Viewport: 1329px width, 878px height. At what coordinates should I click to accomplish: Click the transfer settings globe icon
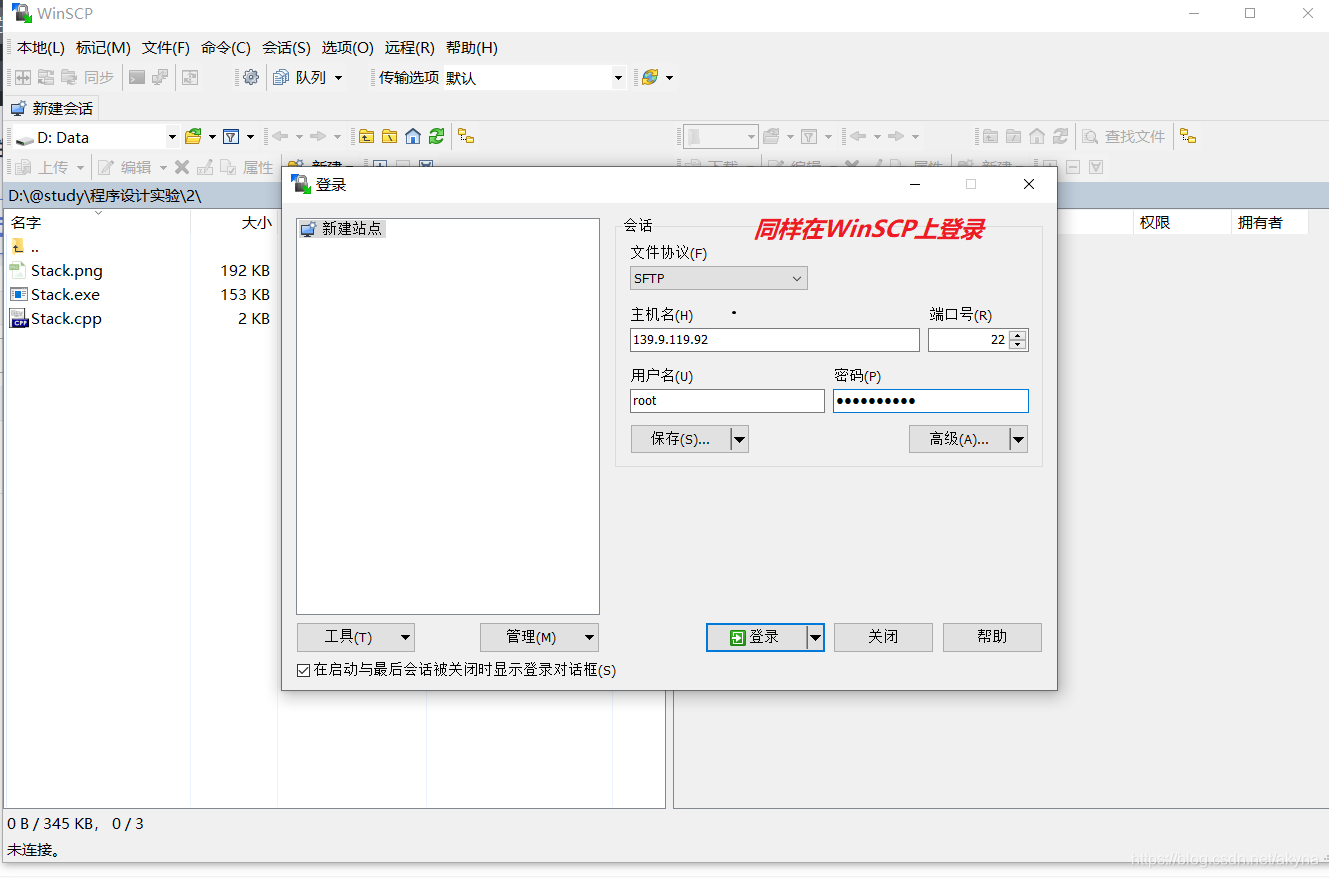(x=650, y=77)
